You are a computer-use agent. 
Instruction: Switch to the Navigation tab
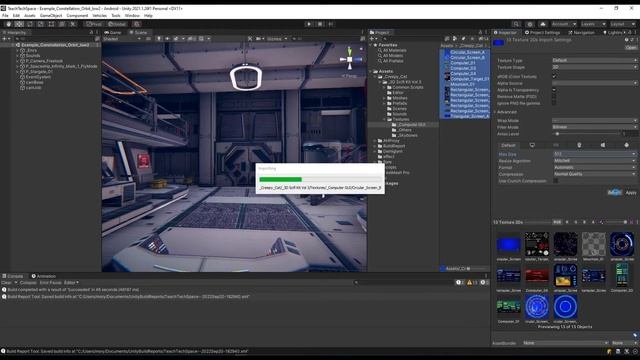point(582,32)
